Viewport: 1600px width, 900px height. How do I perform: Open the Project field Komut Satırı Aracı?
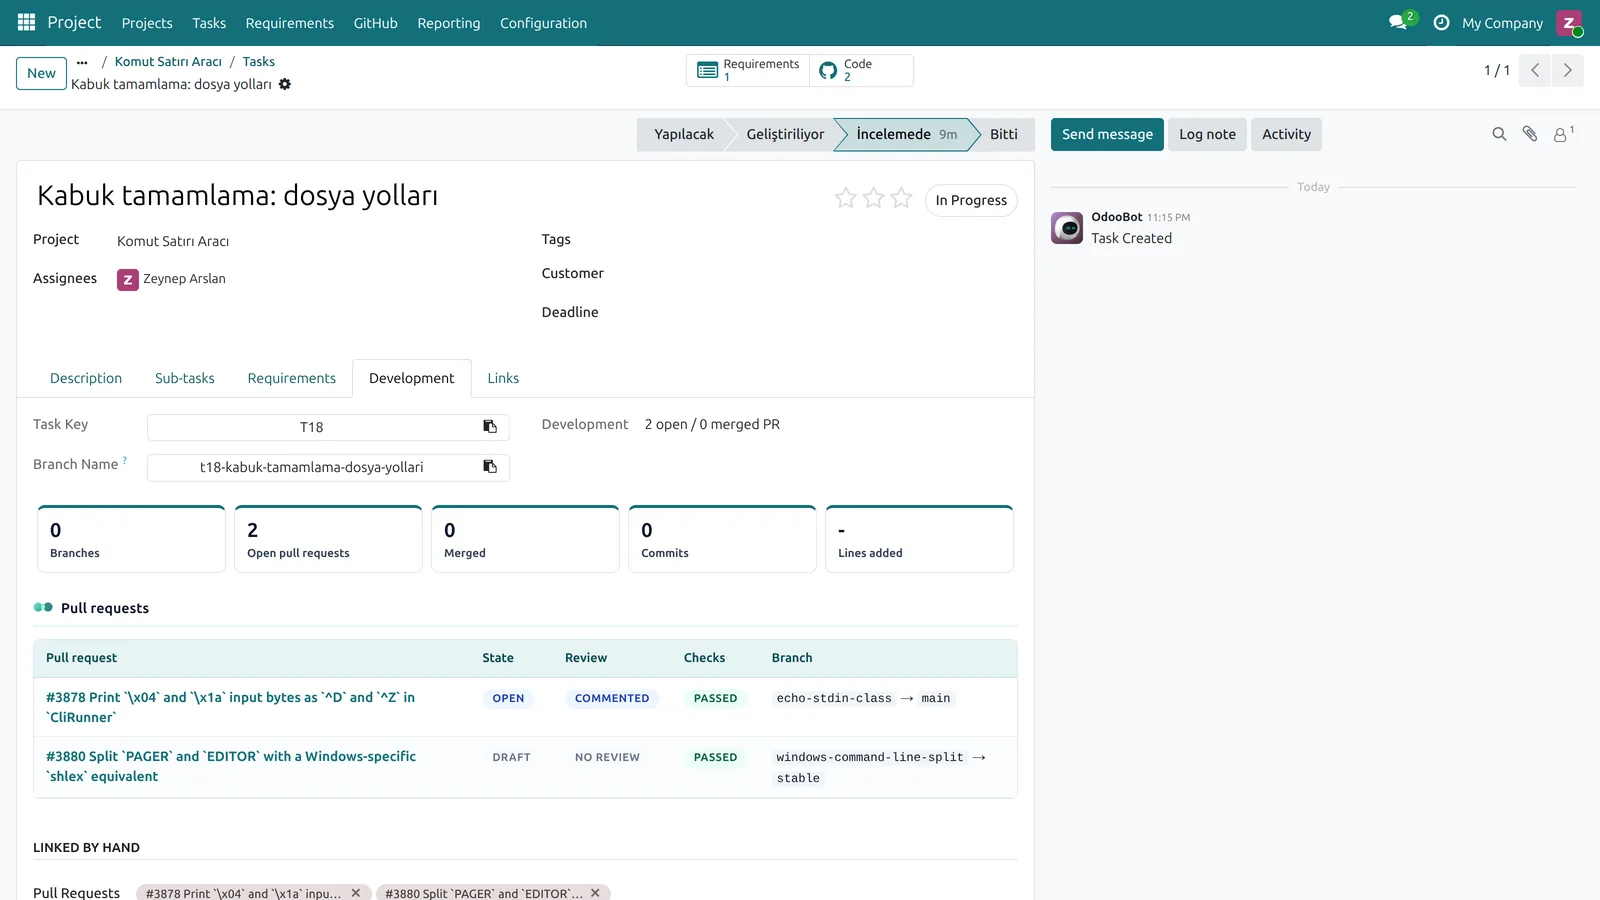173,241
